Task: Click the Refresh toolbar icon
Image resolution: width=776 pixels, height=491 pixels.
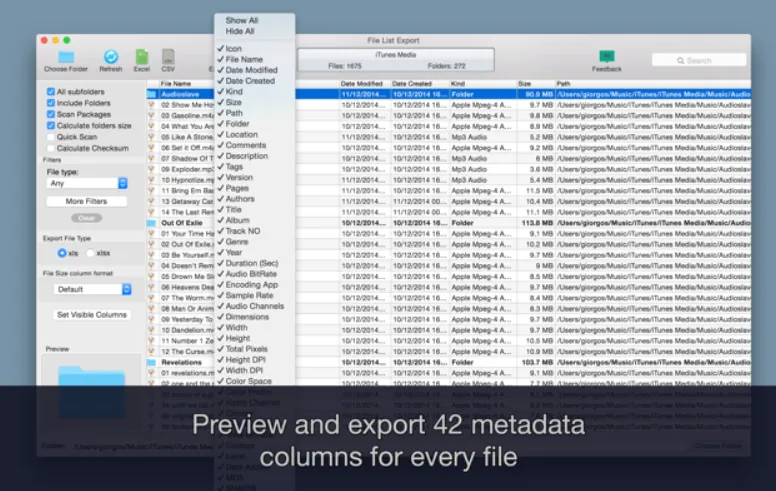Action: point(111,57)
